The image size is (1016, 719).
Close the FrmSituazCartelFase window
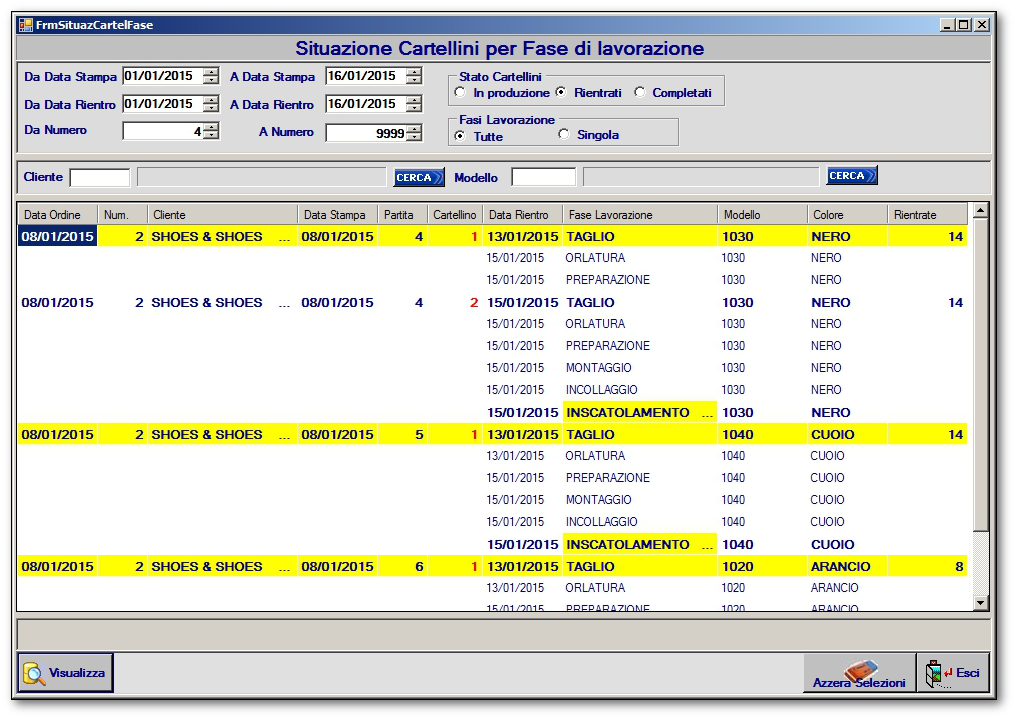click(982, 25)
